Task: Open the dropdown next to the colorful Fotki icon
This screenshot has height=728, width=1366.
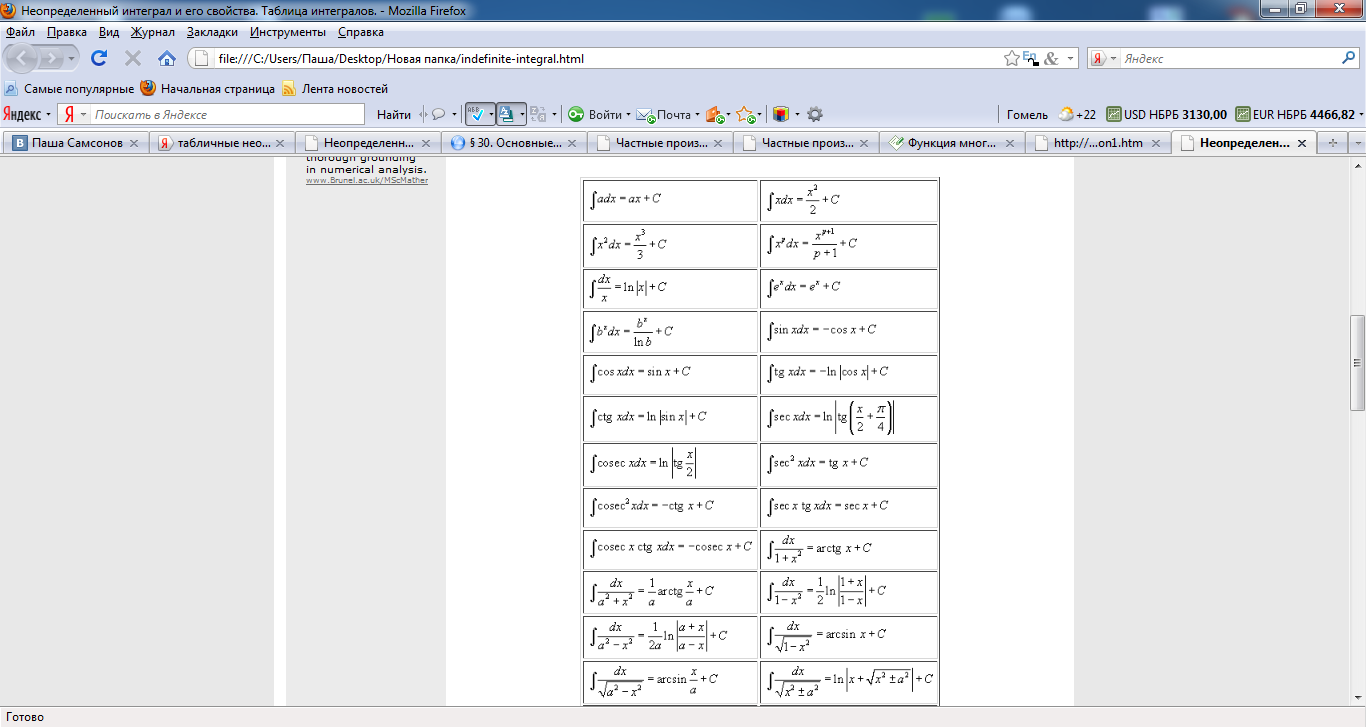Action: coord(797,114)
